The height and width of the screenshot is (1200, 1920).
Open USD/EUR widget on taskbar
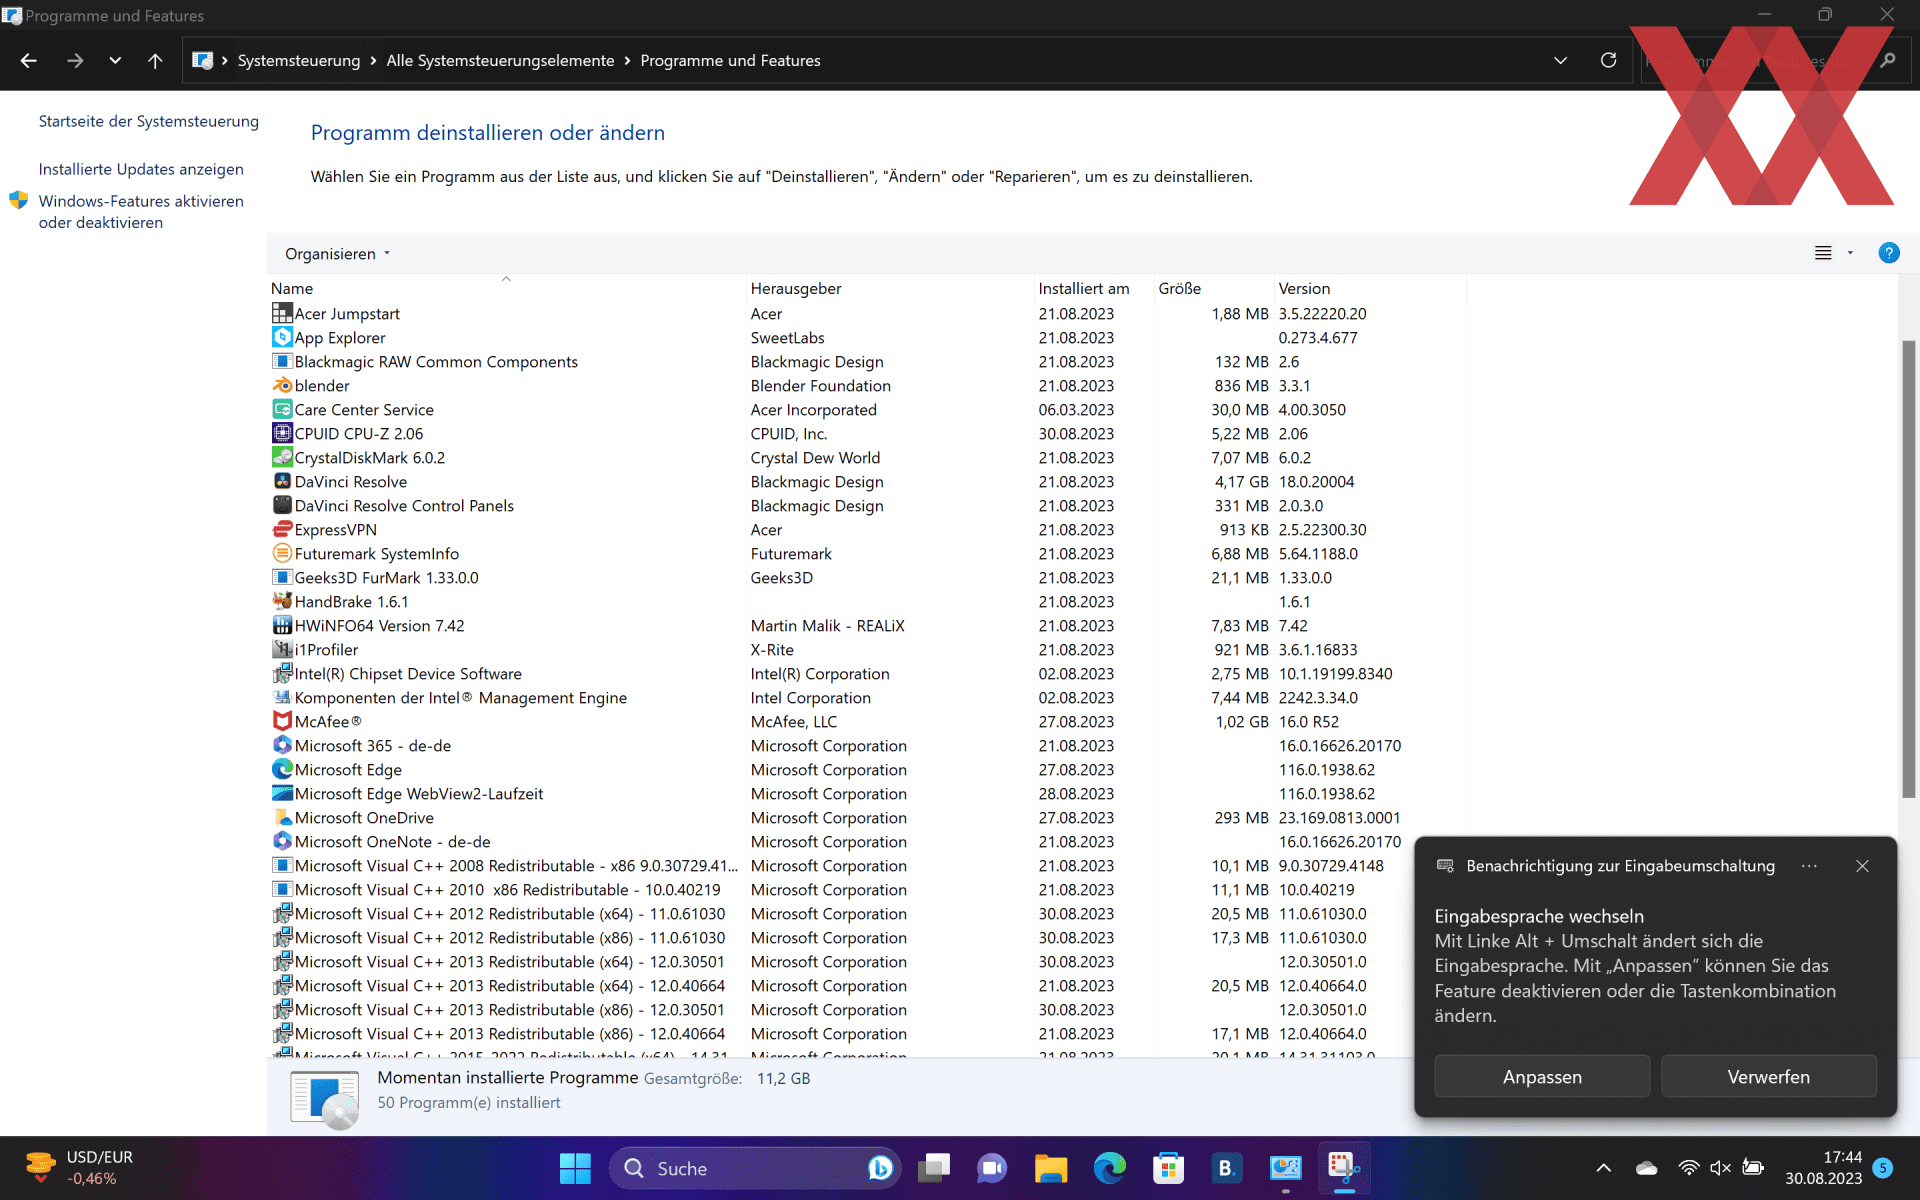coord(80,1168)
